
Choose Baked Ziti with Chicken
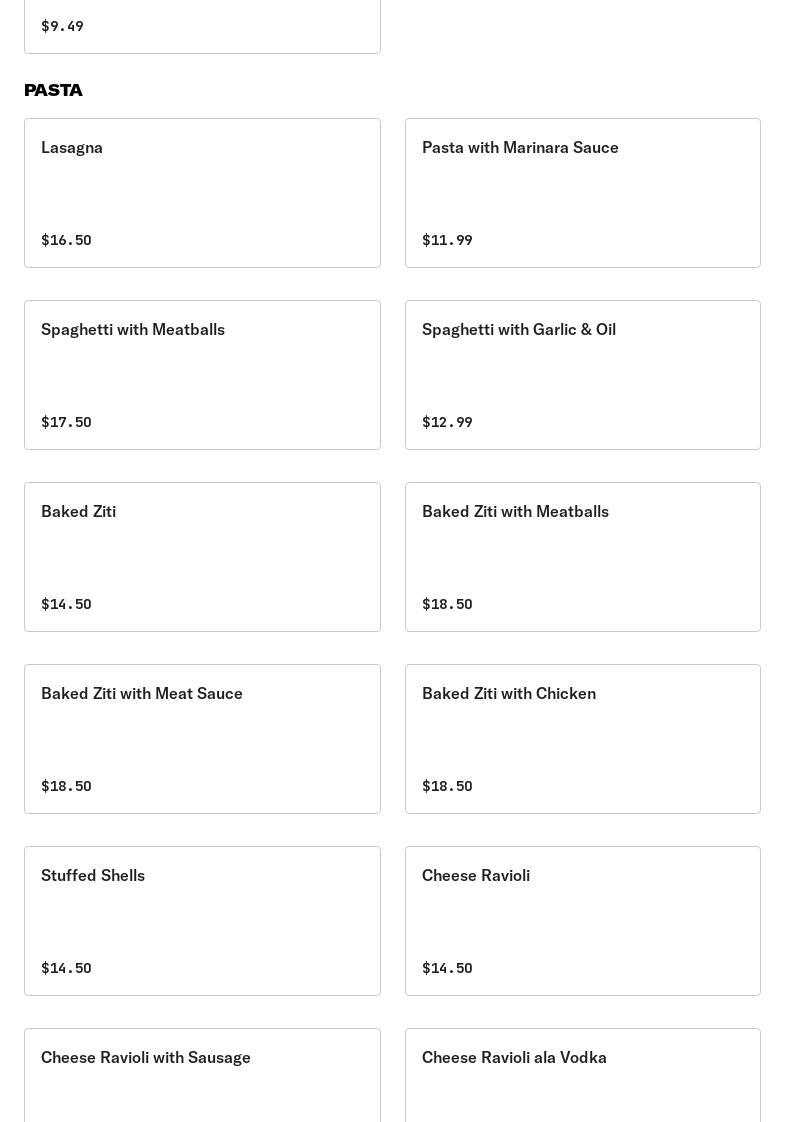582,739
